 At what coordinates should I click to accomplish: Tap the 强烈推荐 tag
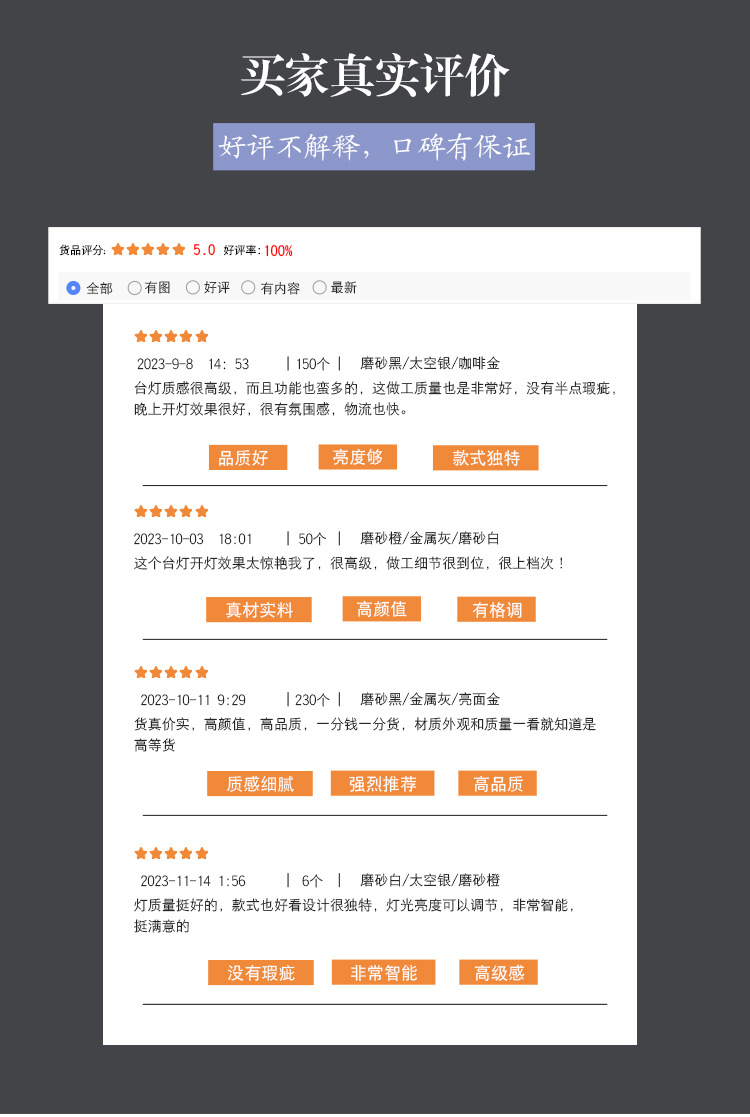tap(382, 784)
